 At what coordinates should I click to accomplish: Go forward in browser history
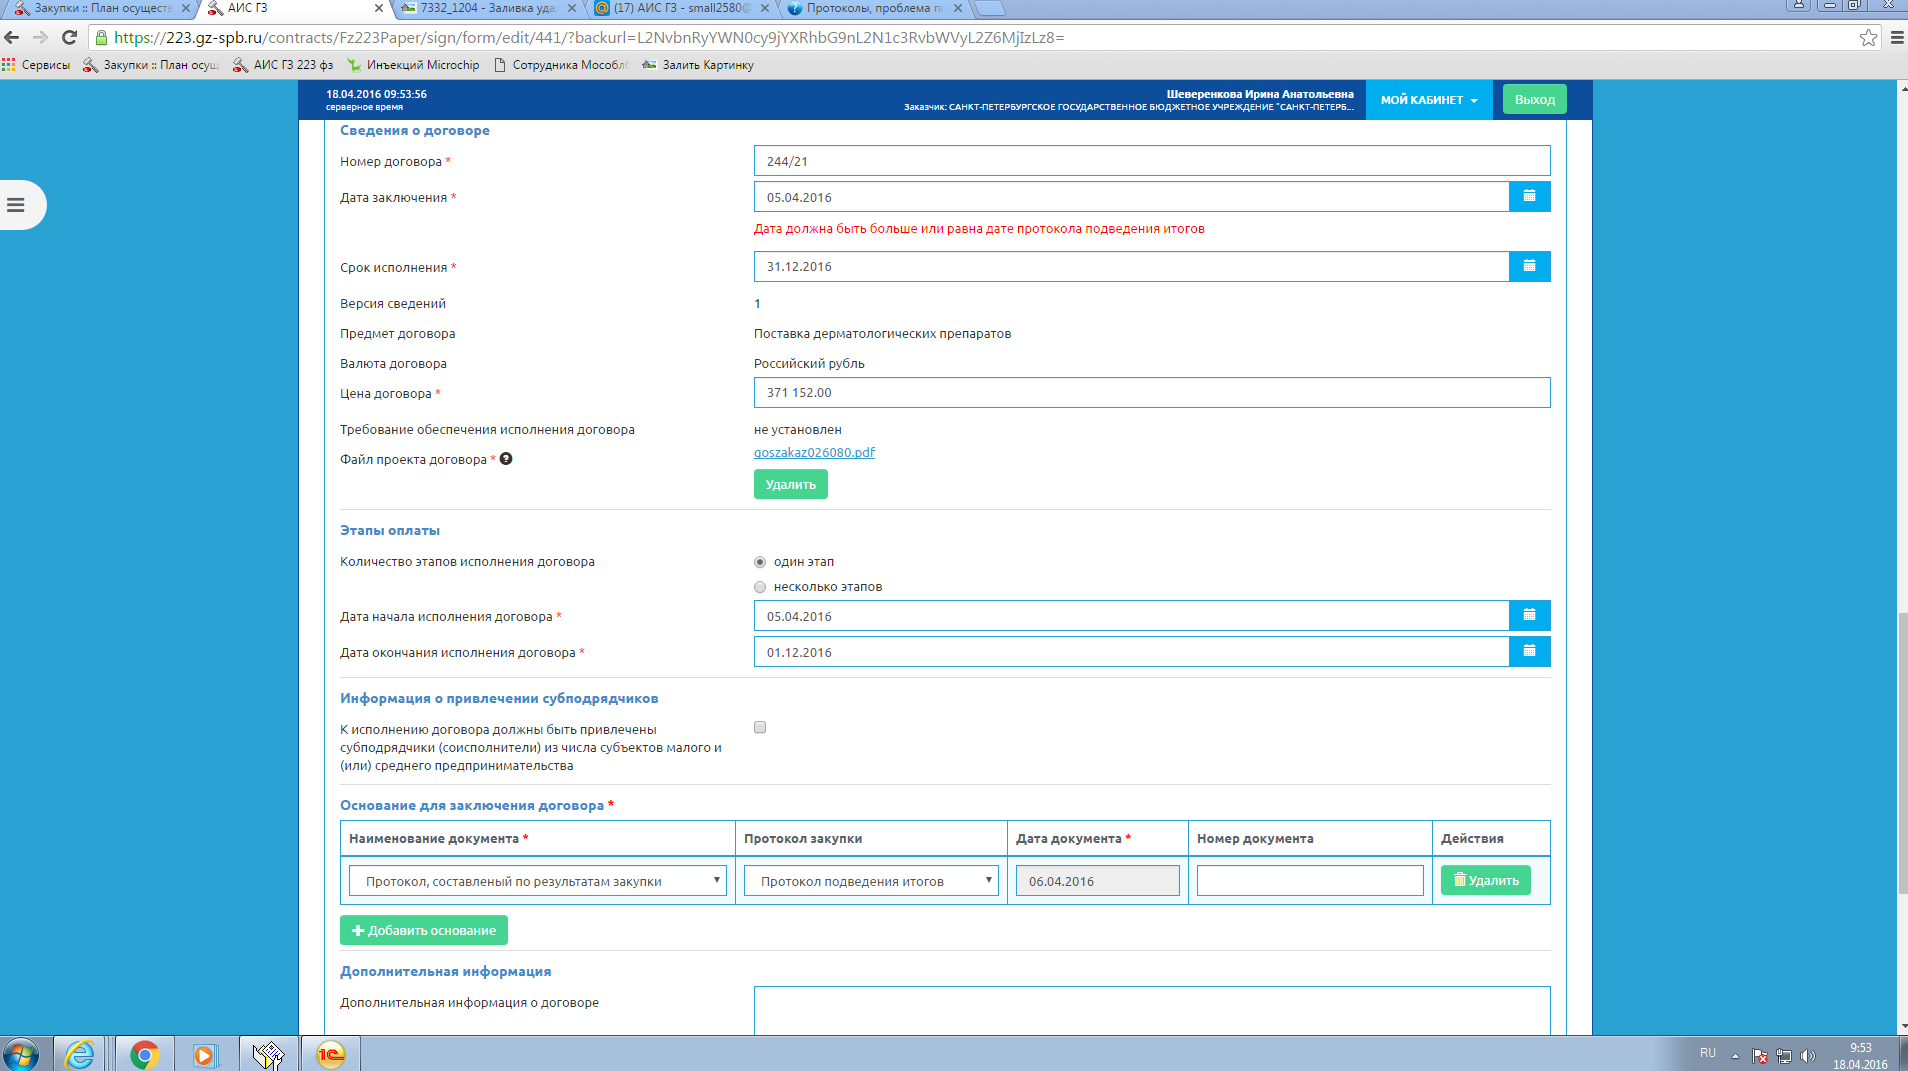[x=40, y=38]
